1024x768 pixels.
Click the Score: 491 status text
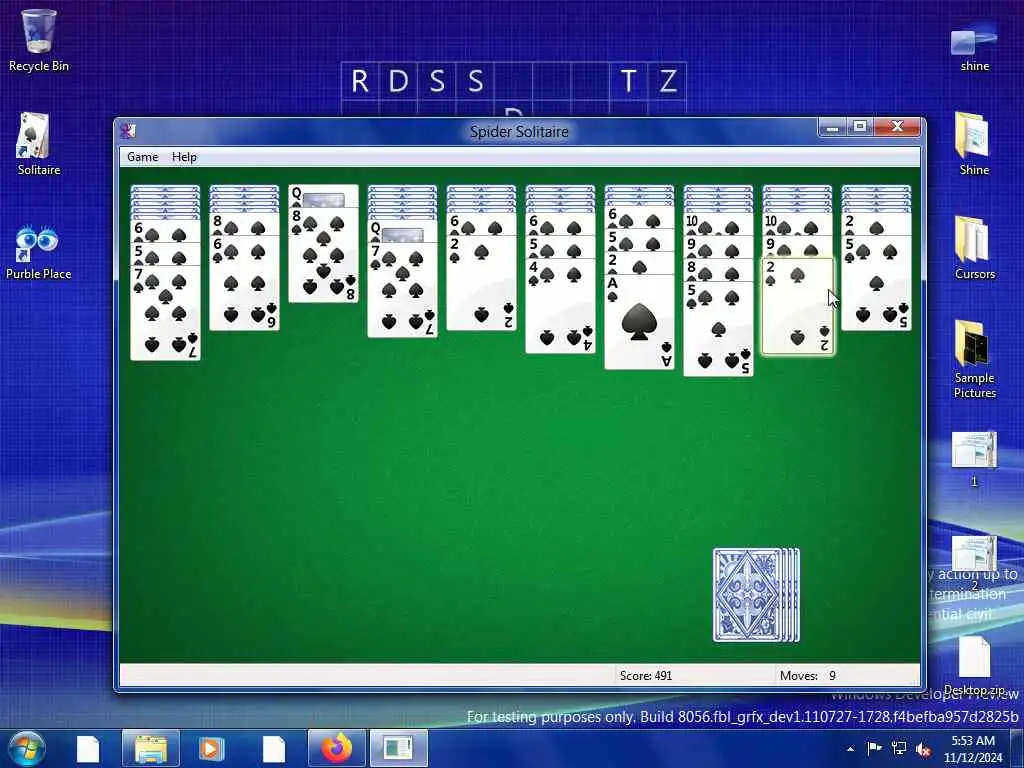click(x=646, y=676)
